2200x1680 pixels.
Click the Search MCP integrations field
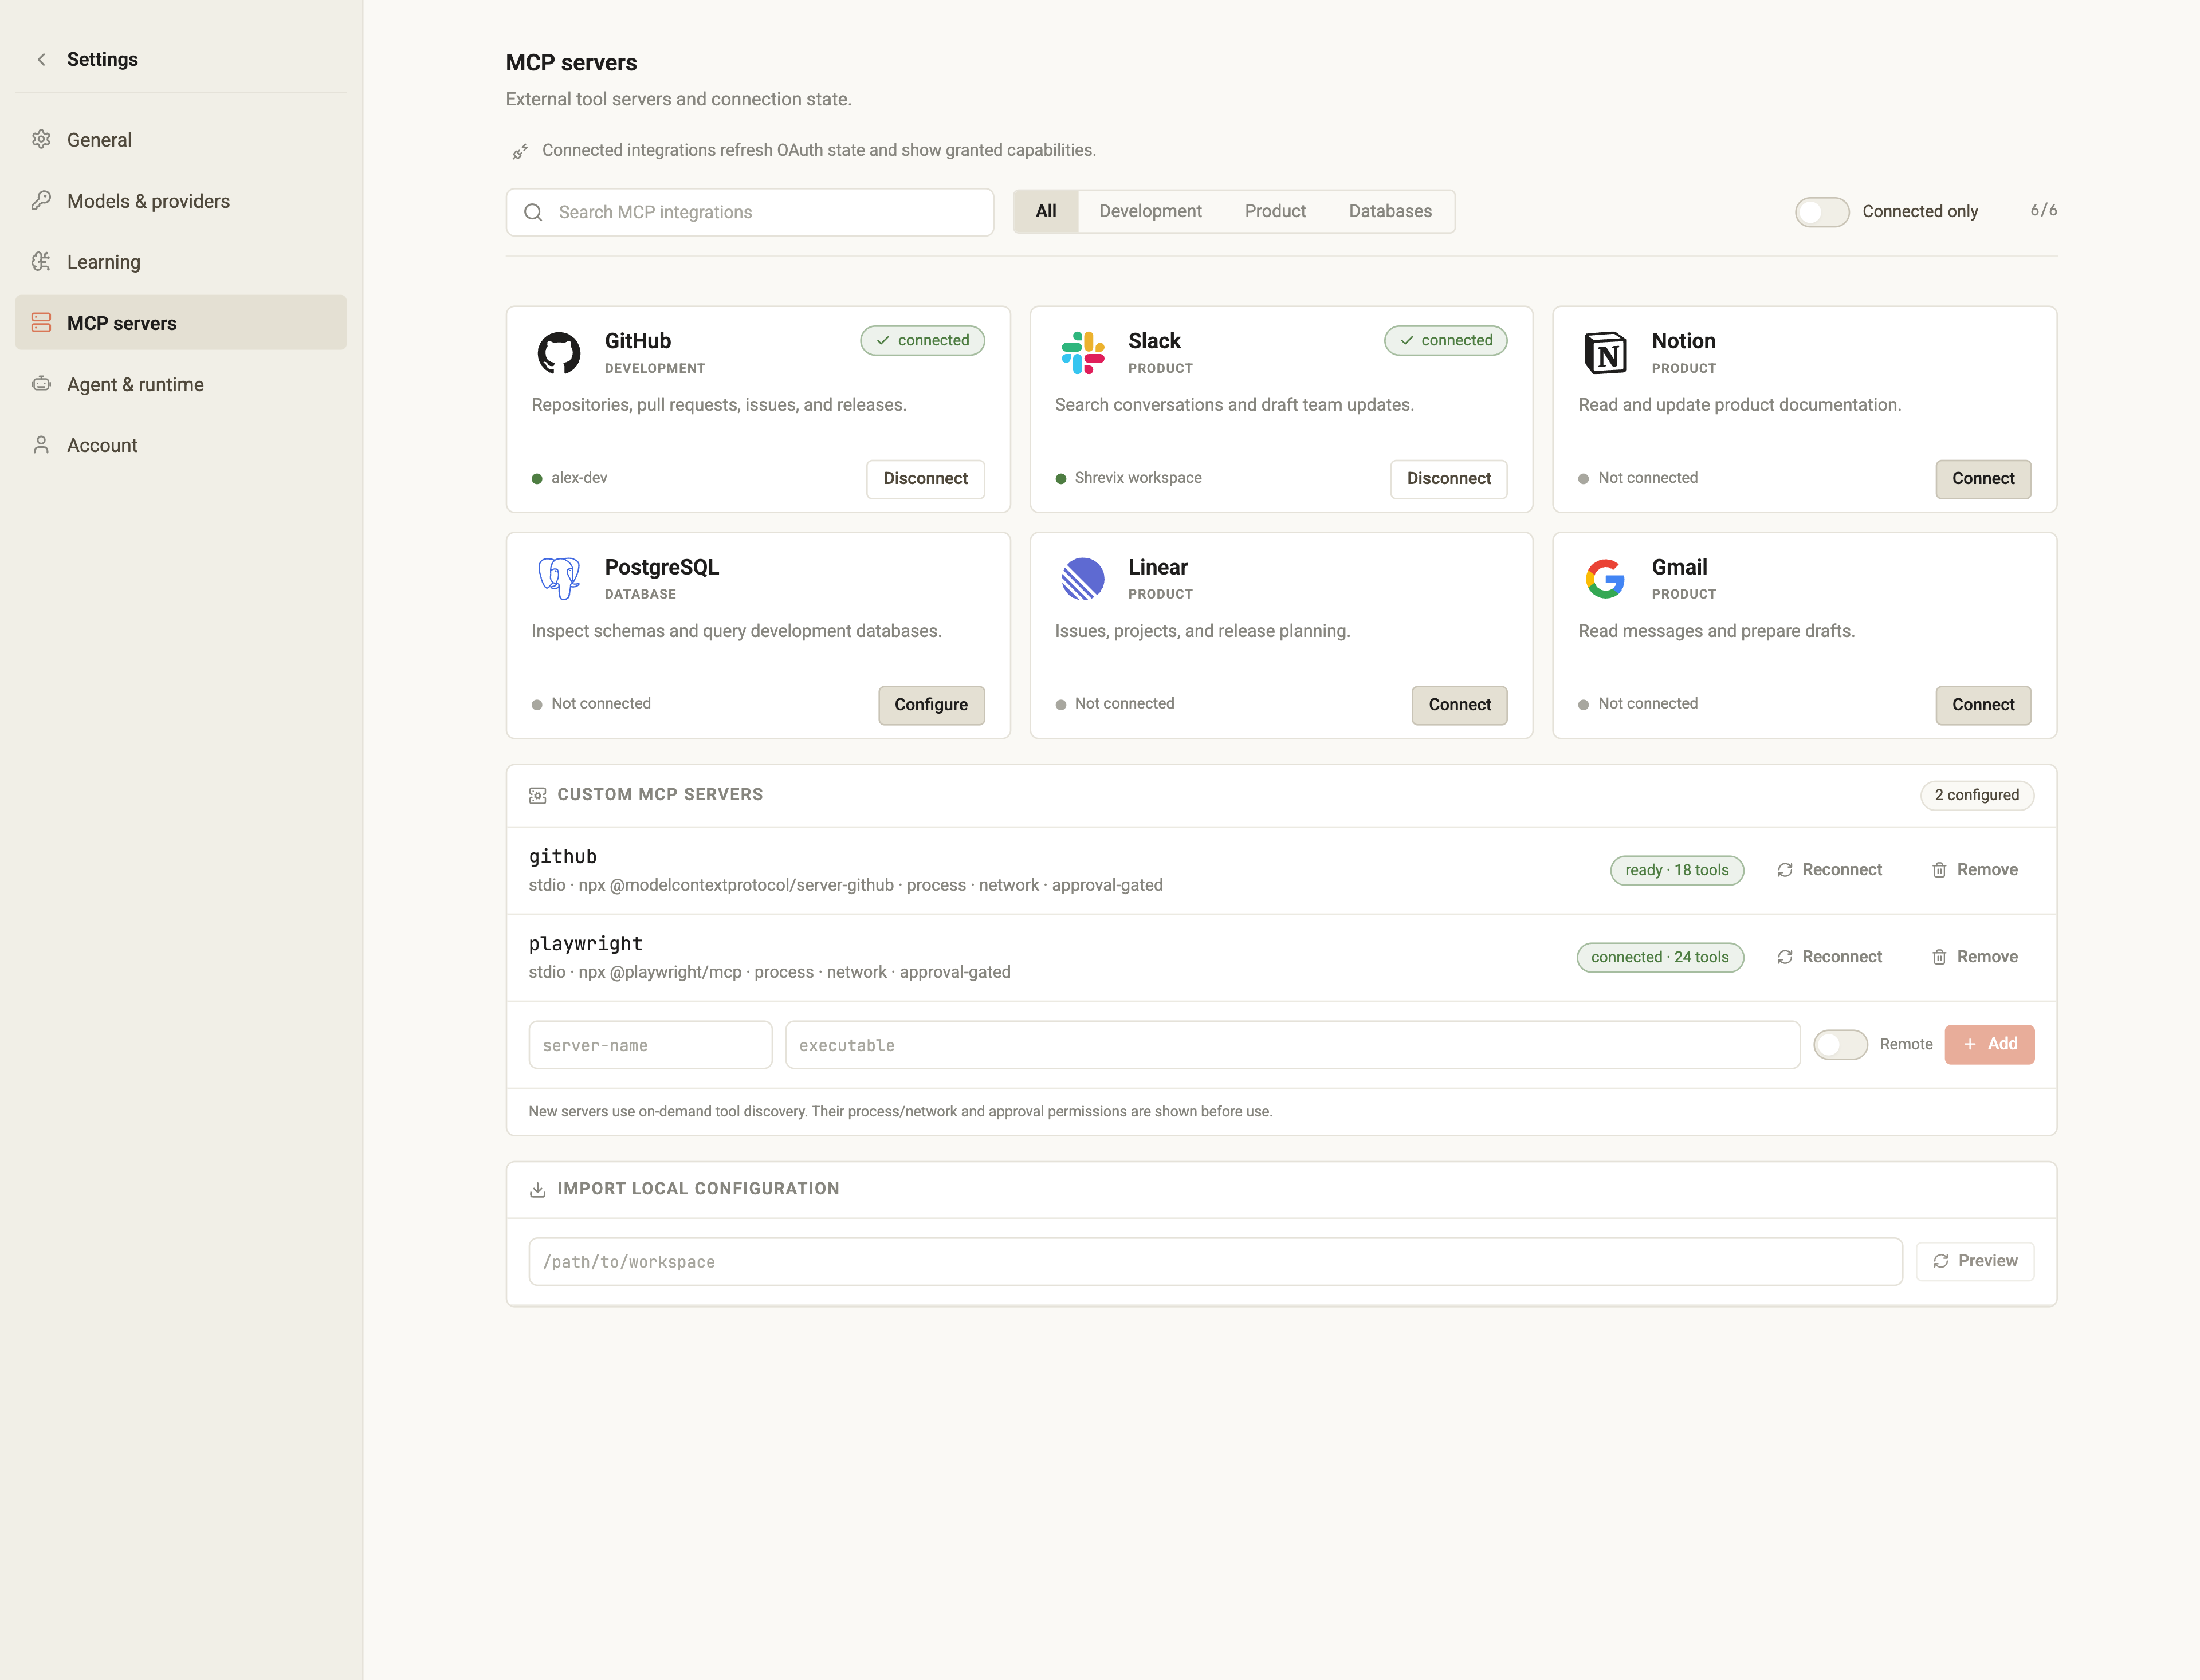click(x=750, y=212)
